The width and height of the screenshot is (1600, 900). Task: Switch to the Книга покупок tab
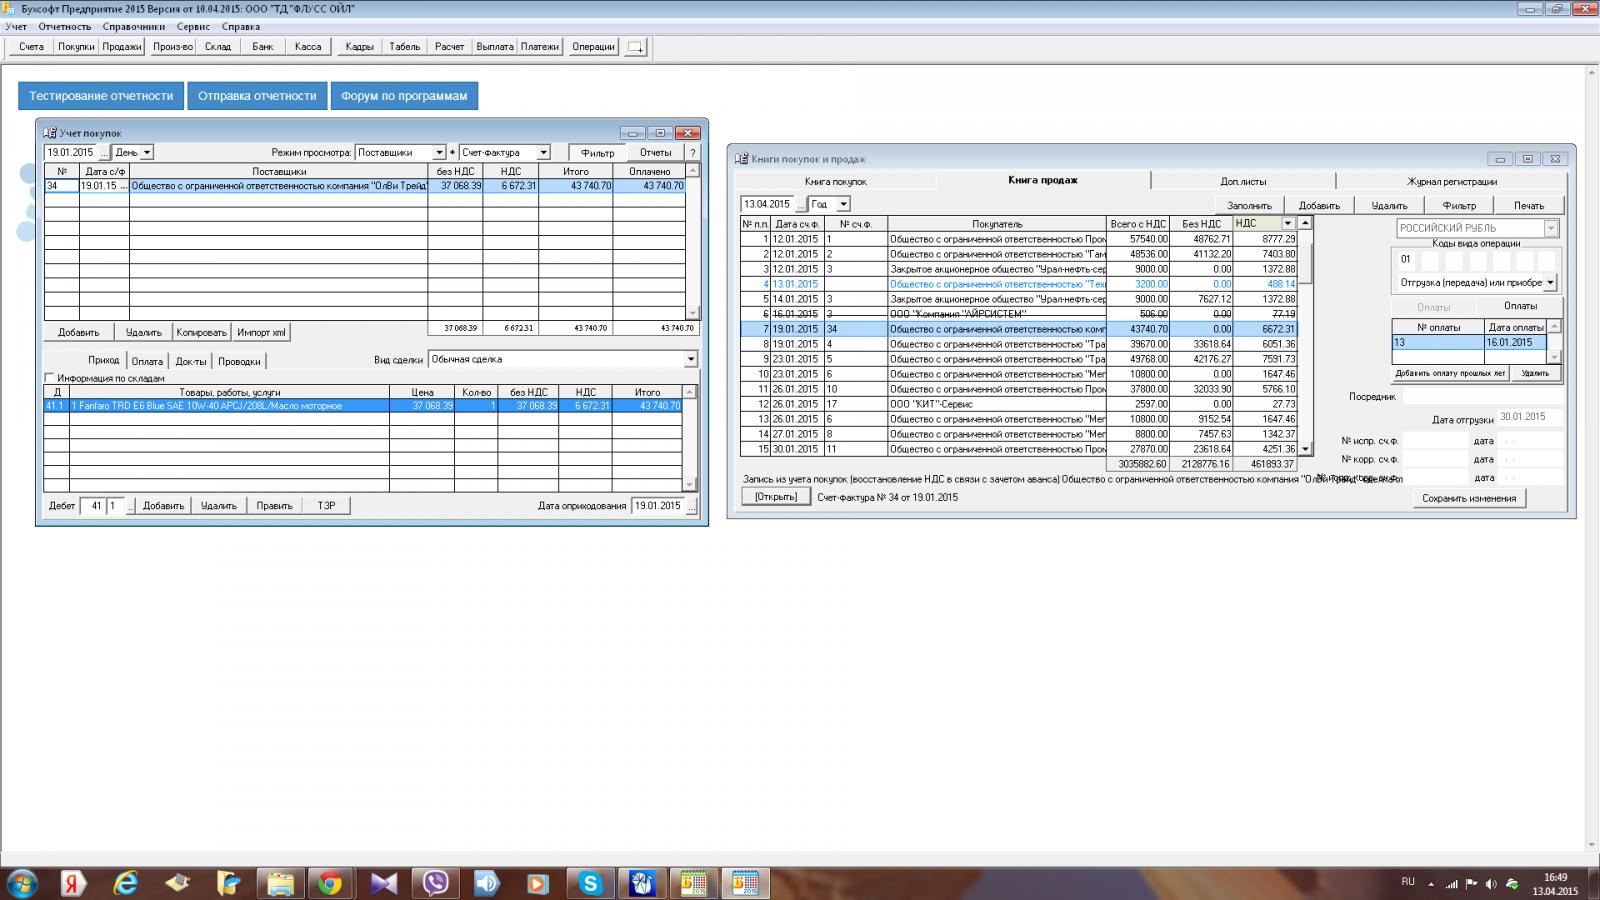[835, 182]
